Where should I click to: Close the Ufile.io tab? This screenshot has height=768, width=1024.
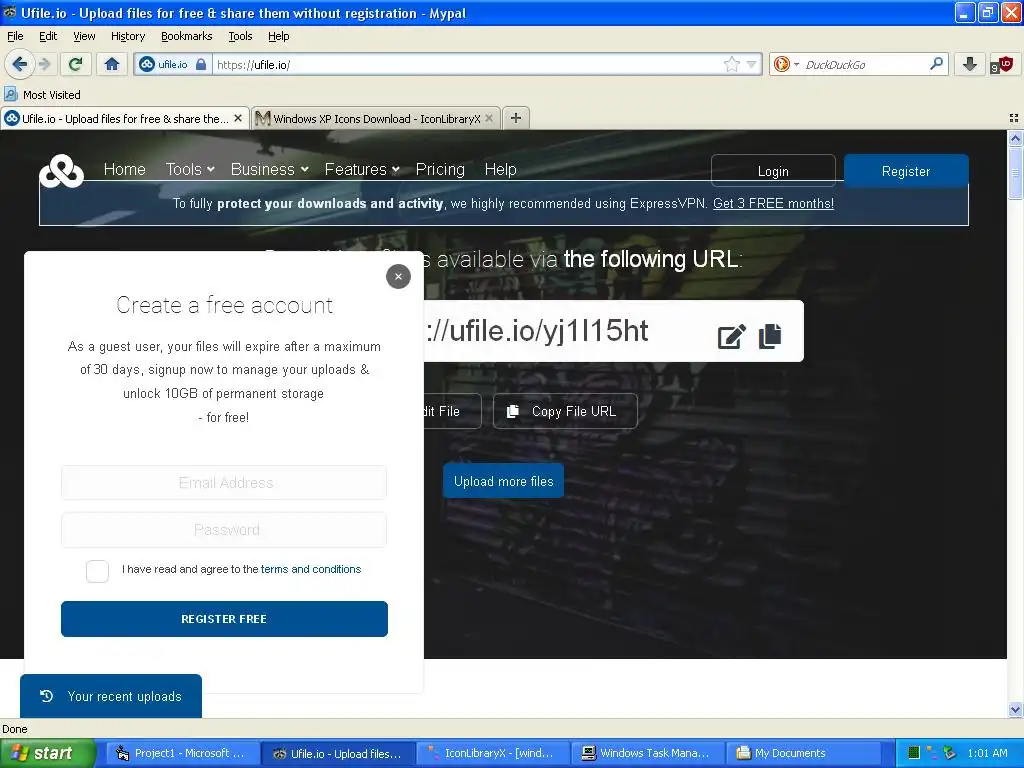(238, 118)
